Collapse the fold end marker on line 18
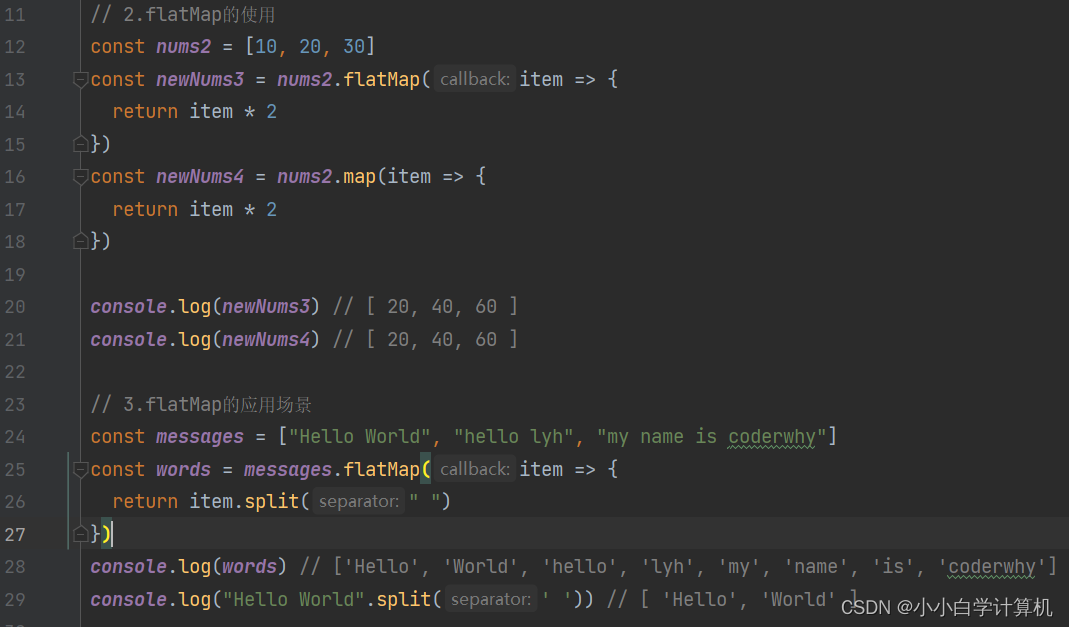Viewport: 1069px width, 627px height. [80, 241]
